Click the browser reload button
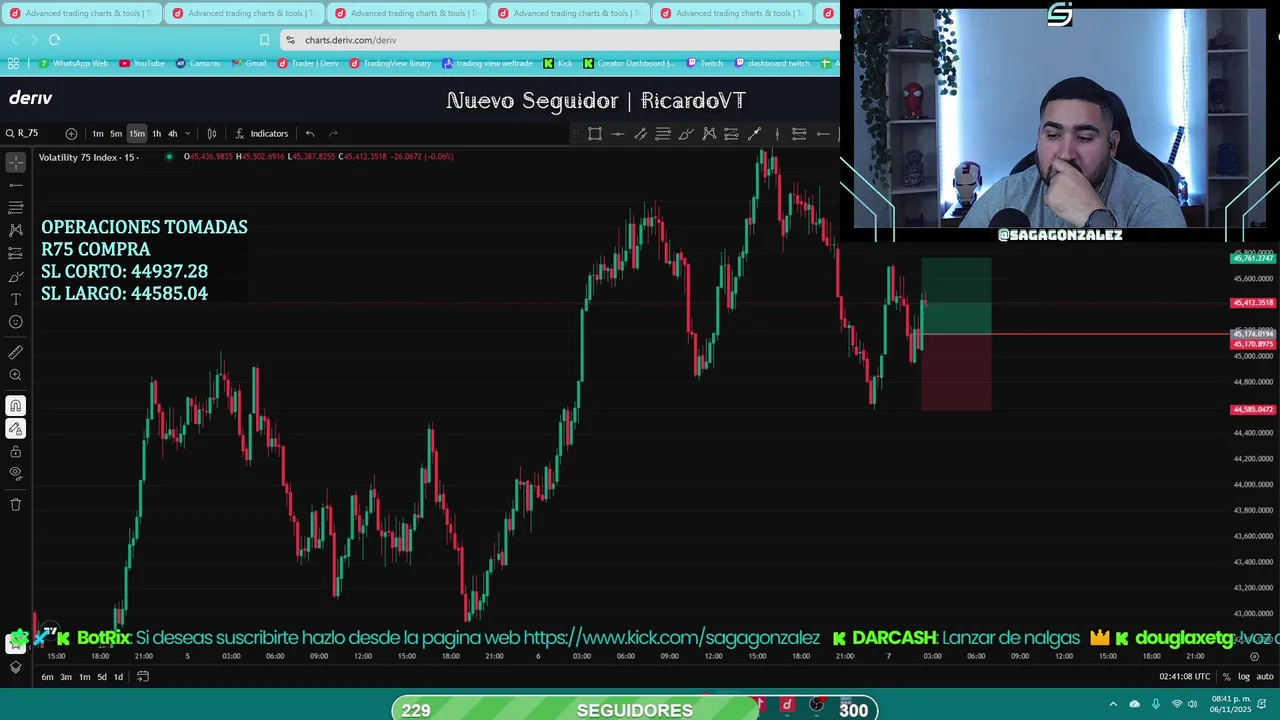The image size is (1280, 720). click(54, 40)
